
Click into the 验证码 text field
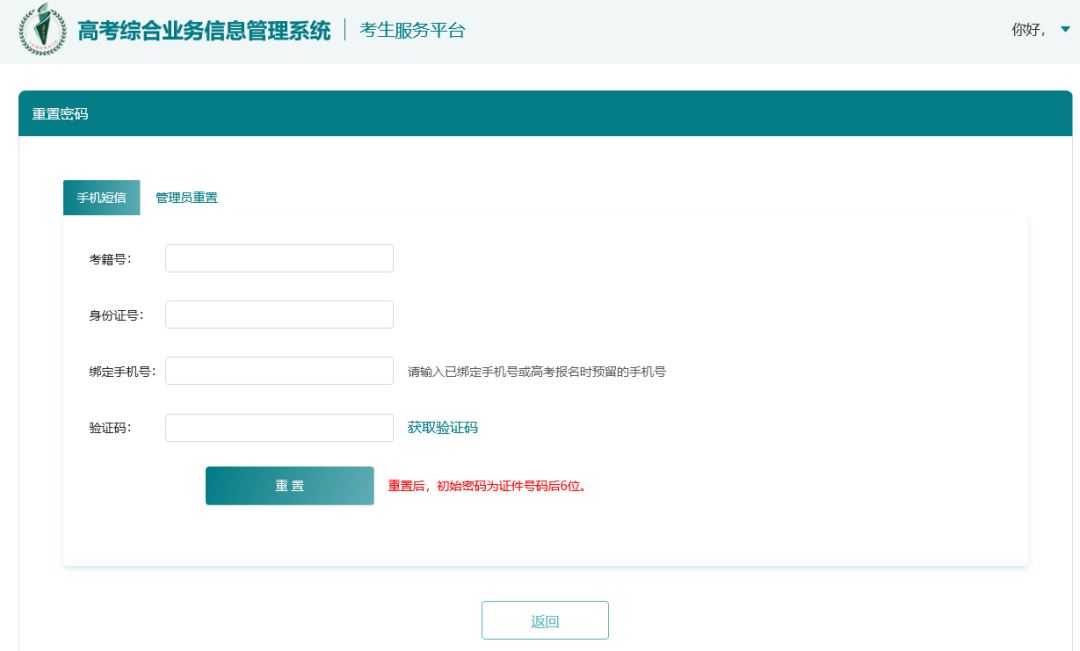click(279, 428)
